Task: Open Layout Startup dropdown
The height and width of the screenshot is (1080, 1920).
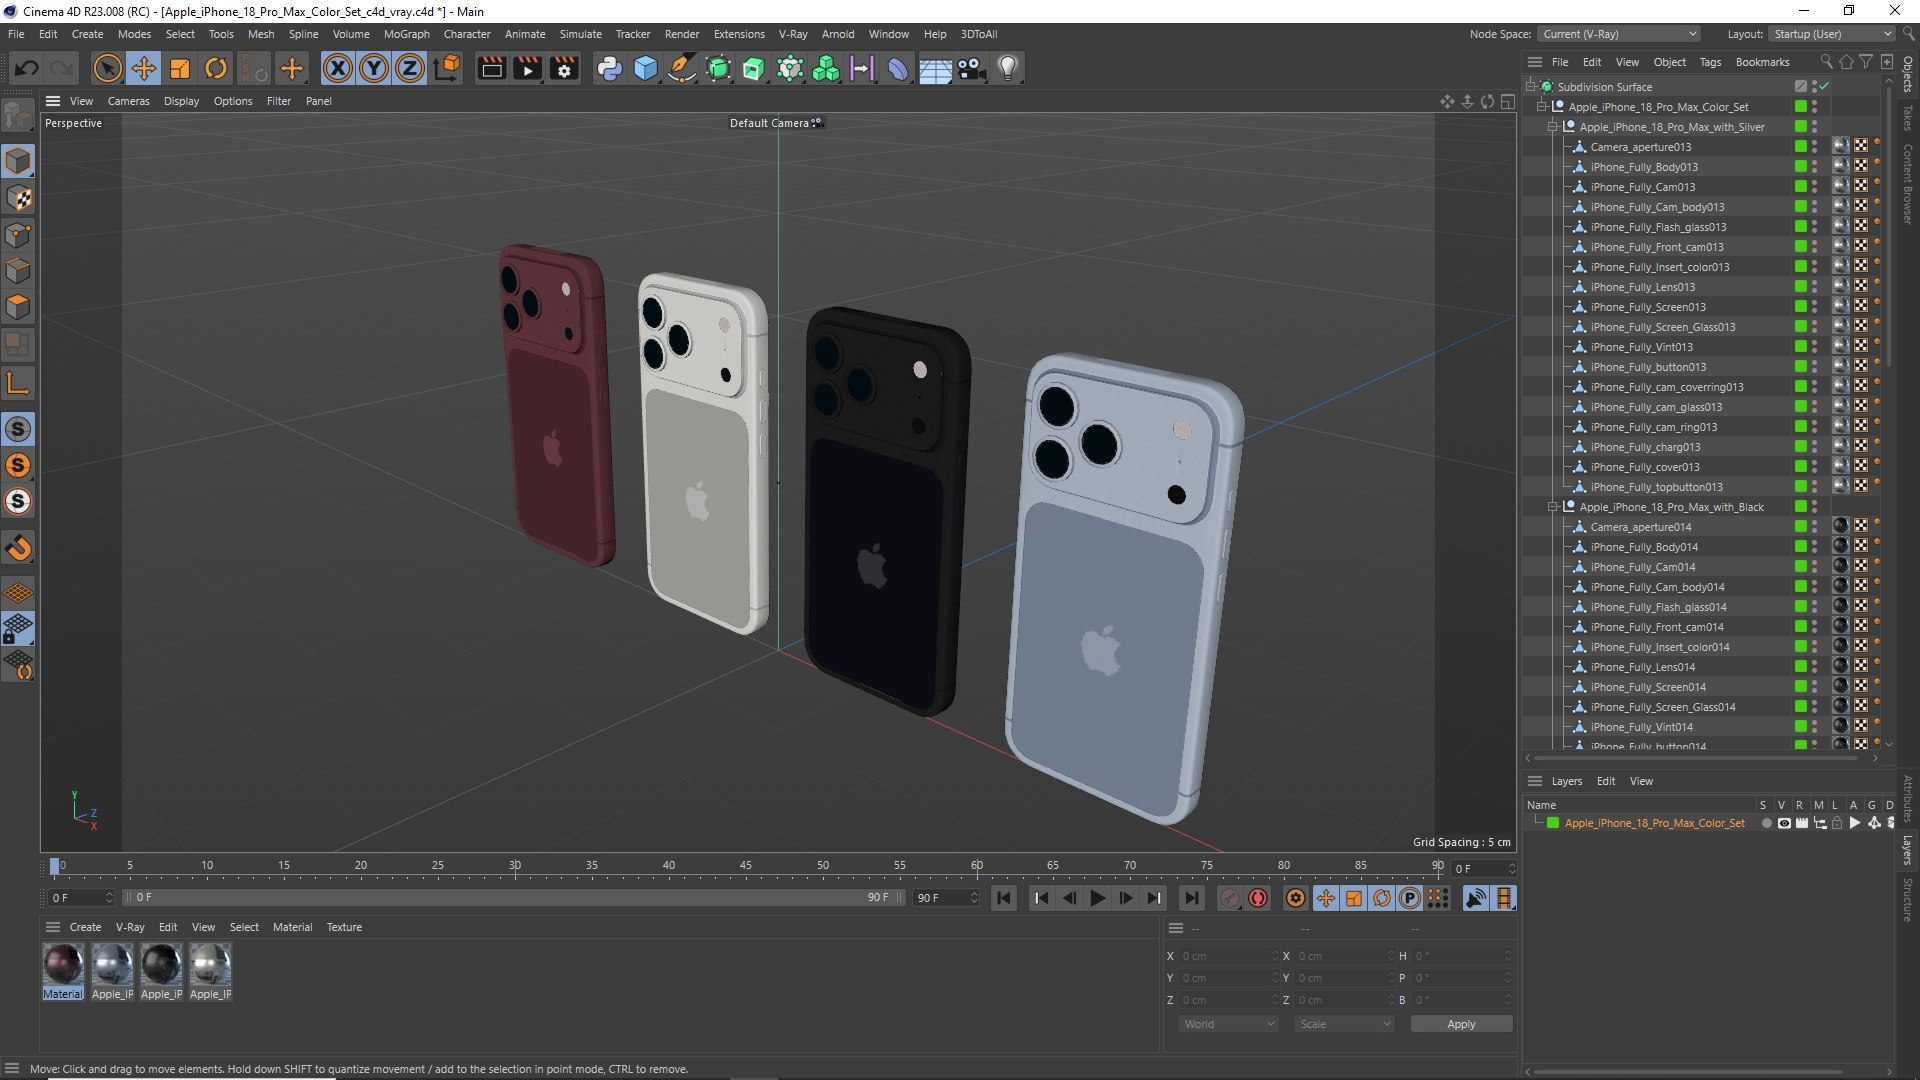Action: [1831, 34]
